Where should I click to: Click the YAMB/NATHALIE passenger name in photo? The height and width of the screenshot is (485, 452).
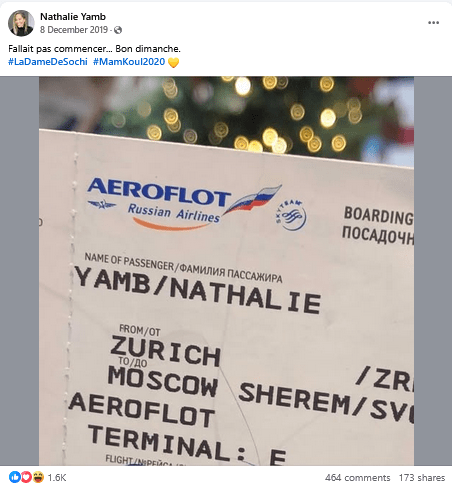pos(197,290)
